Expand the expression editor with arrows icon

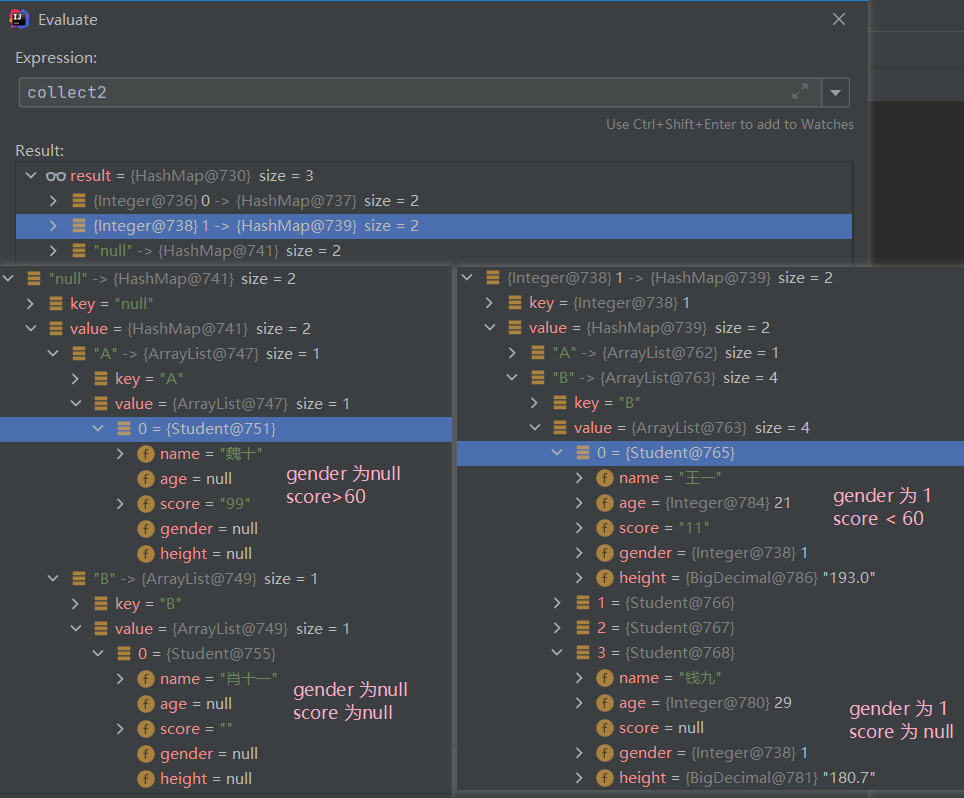(799, 92)
